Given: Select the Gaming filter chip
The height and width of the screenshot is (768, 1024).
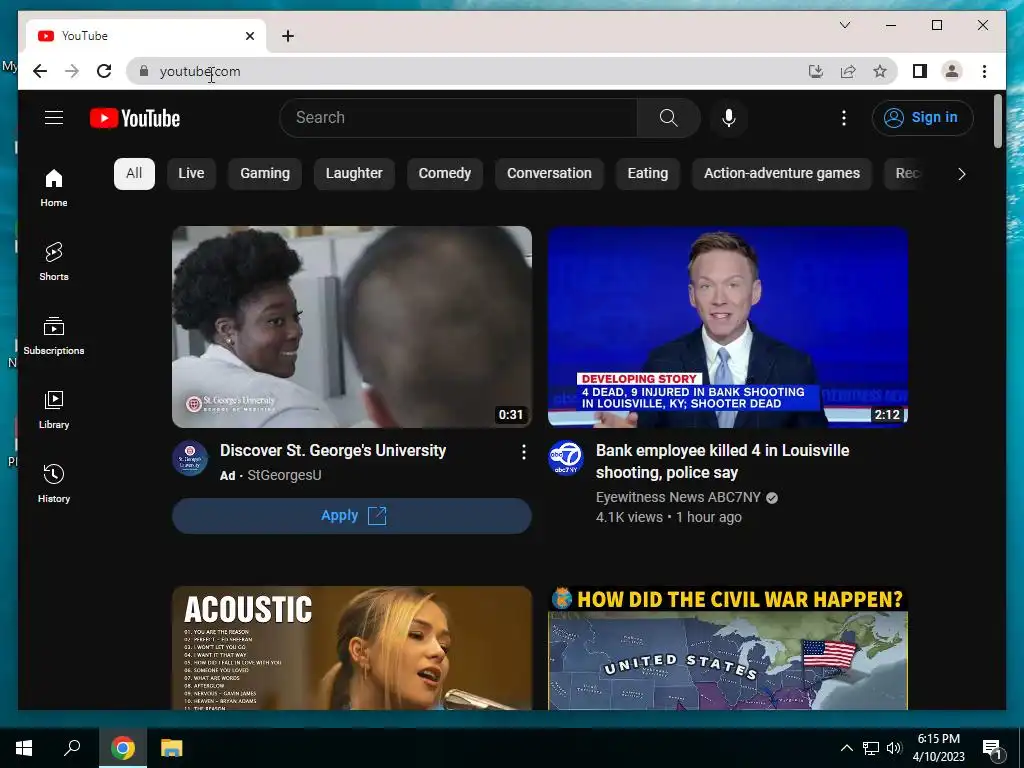Looking at the screenshot, I should click(264, 174).
